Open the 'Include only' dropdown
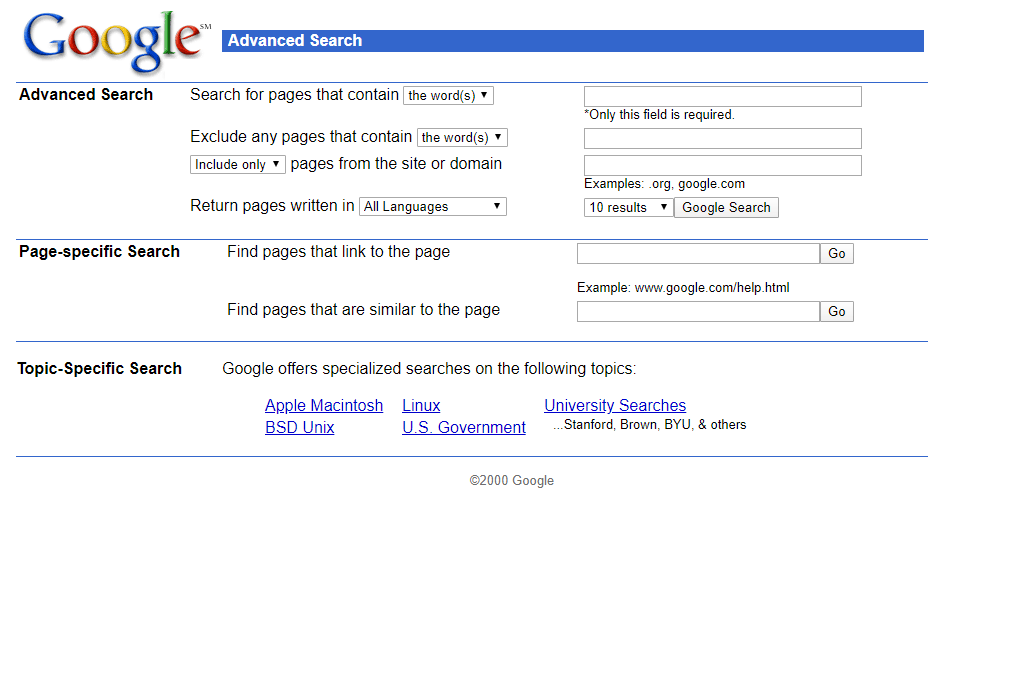1024x700 pixels. (238, 165)
